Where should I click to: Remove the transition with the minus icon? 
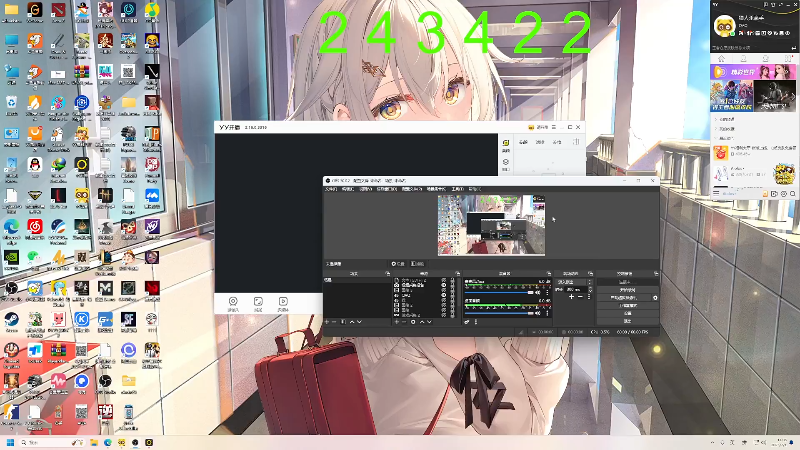pyautogui.click(x=580, y=296)
